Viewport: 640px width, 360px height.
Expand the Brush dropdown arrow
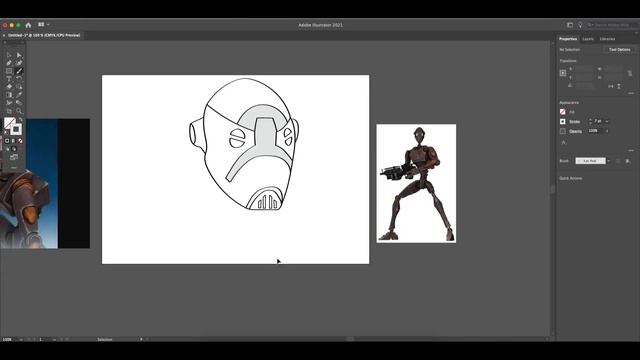pyautogui.click(x=609, y=161)
